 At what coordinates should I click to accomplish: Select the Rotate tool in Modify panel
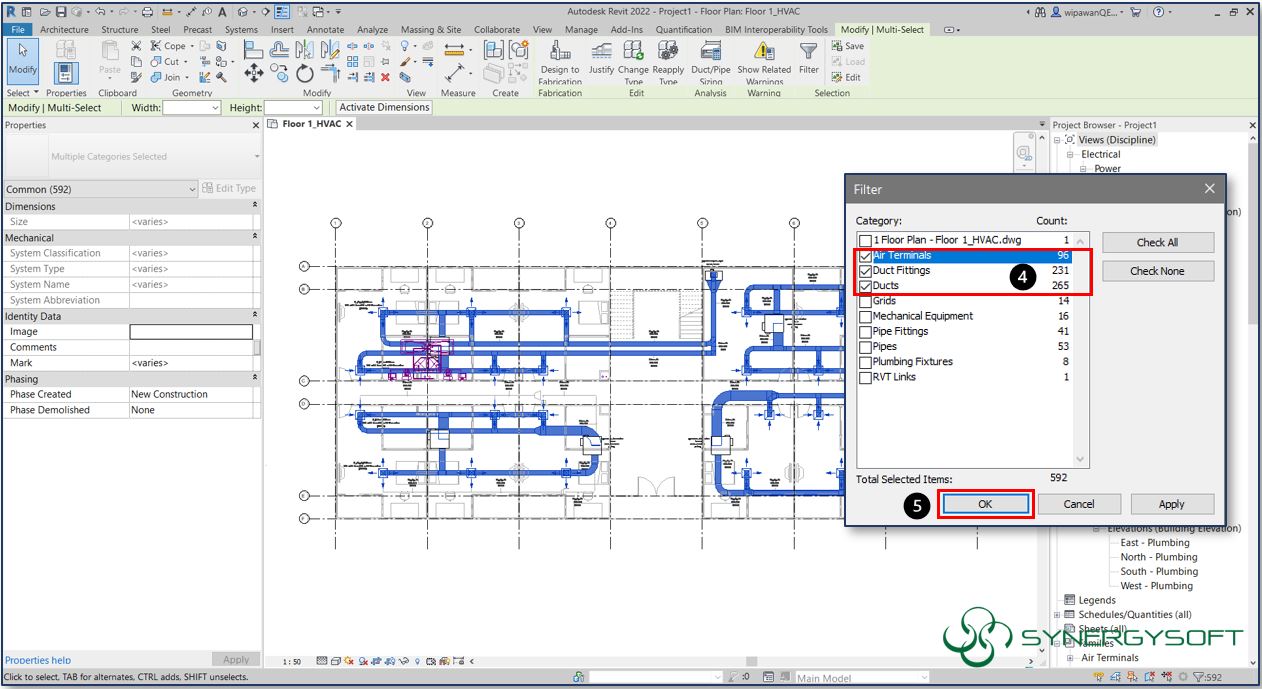303,72
